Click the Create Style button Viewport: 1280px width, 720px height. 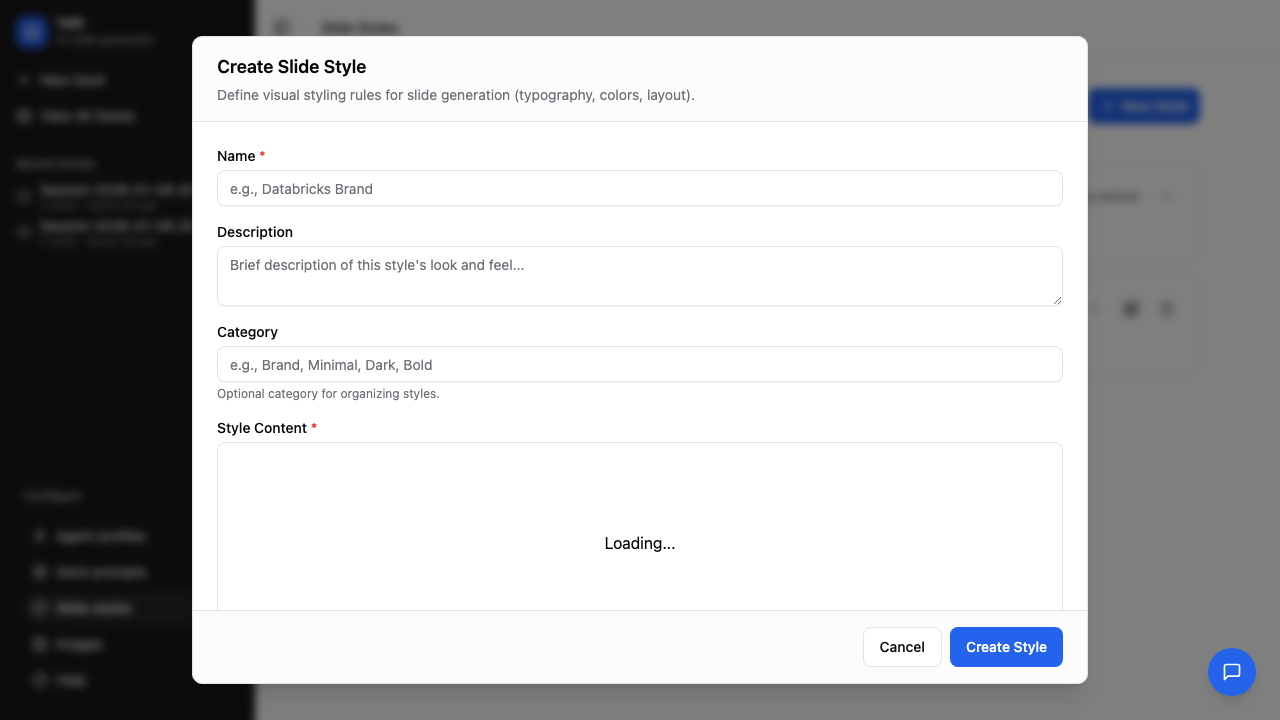1006,647
